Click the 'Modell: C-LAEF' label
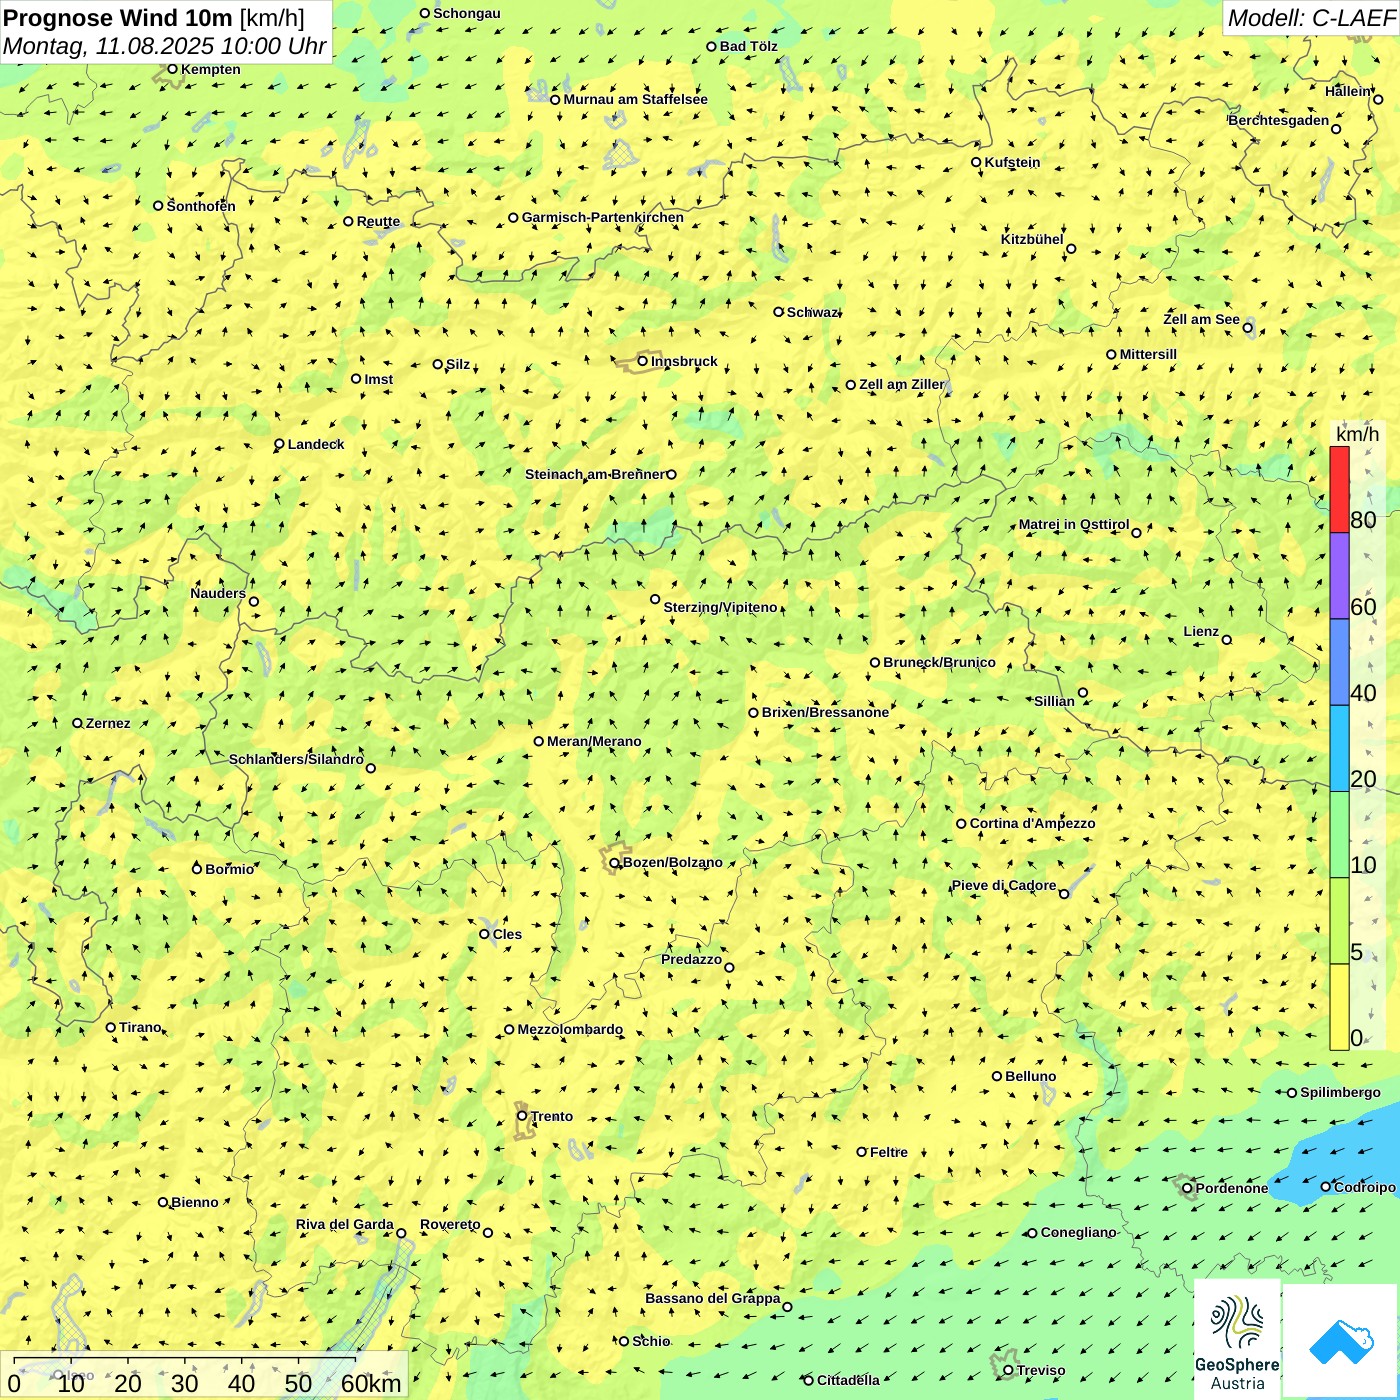Screen dimensions: 1400x1400 (x=1311, y=18)
